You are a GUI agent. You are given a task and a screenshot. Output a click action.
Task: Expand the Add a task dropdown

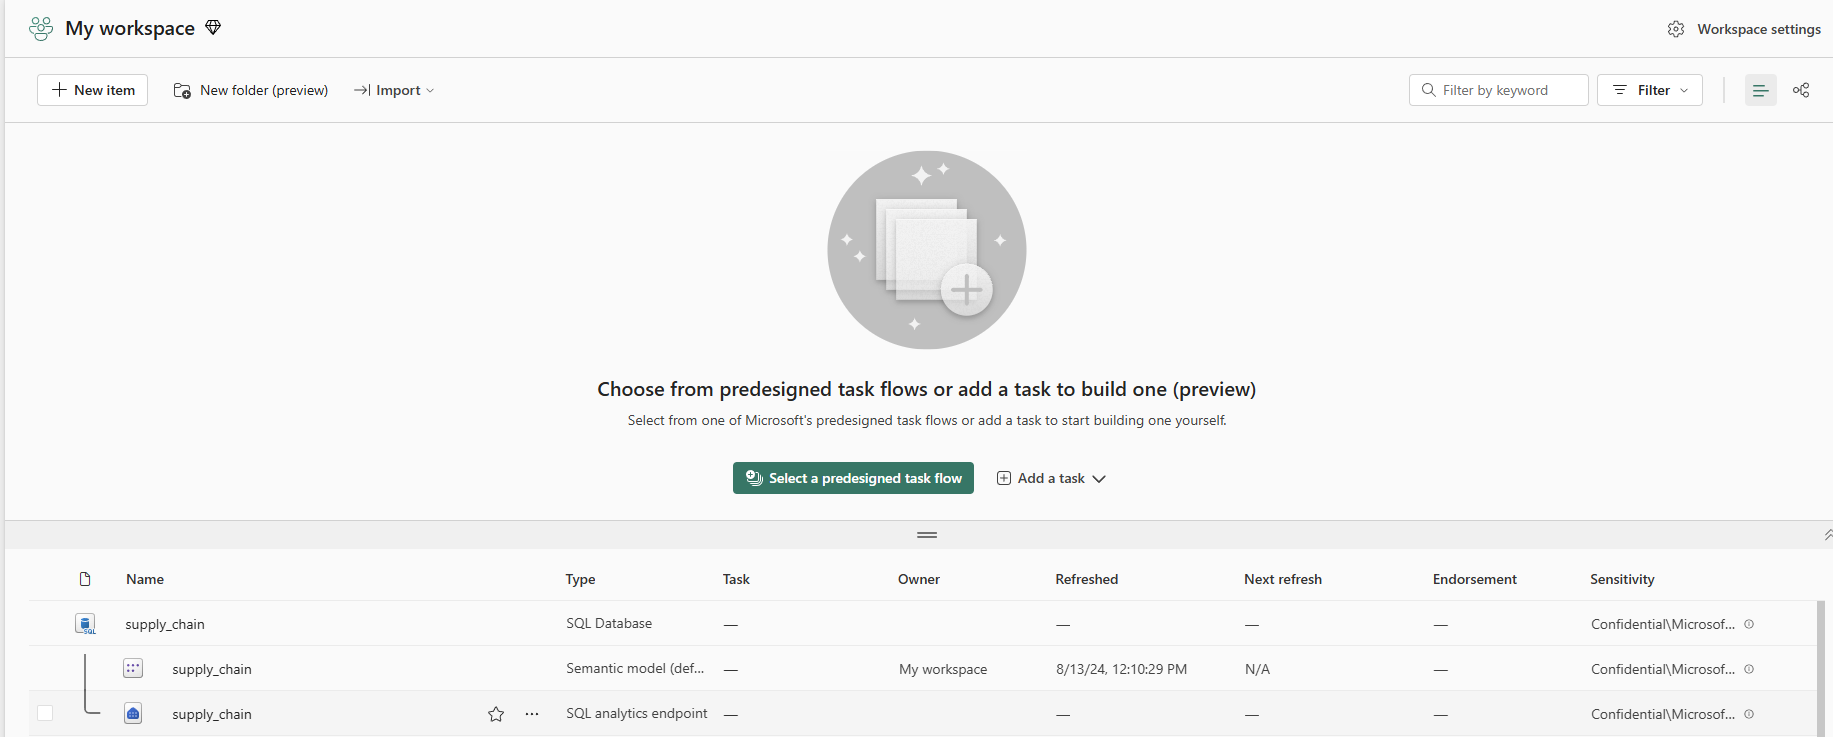click(x=1051, y=478)
